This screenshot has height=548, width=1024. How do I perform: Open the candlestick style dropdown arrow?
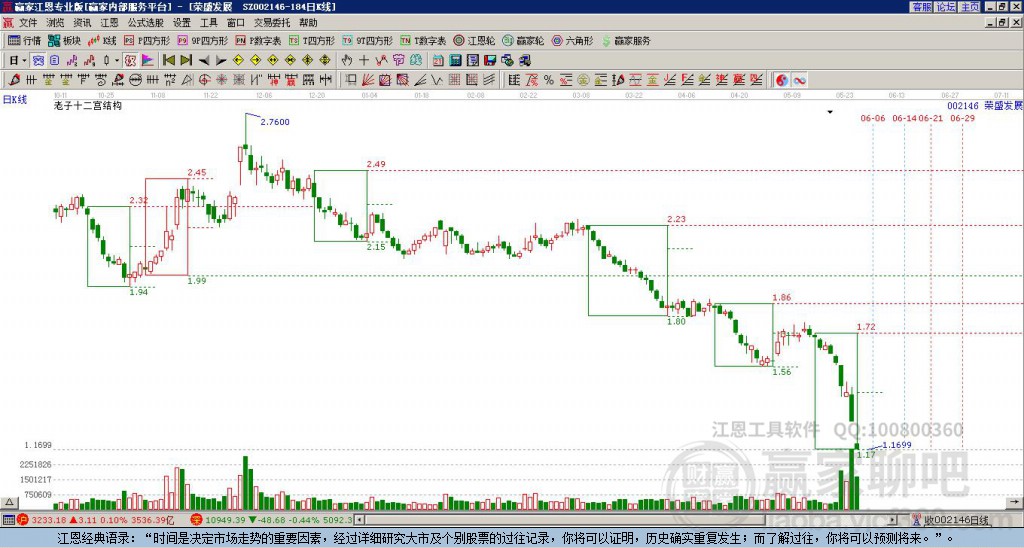coord(117,61)
